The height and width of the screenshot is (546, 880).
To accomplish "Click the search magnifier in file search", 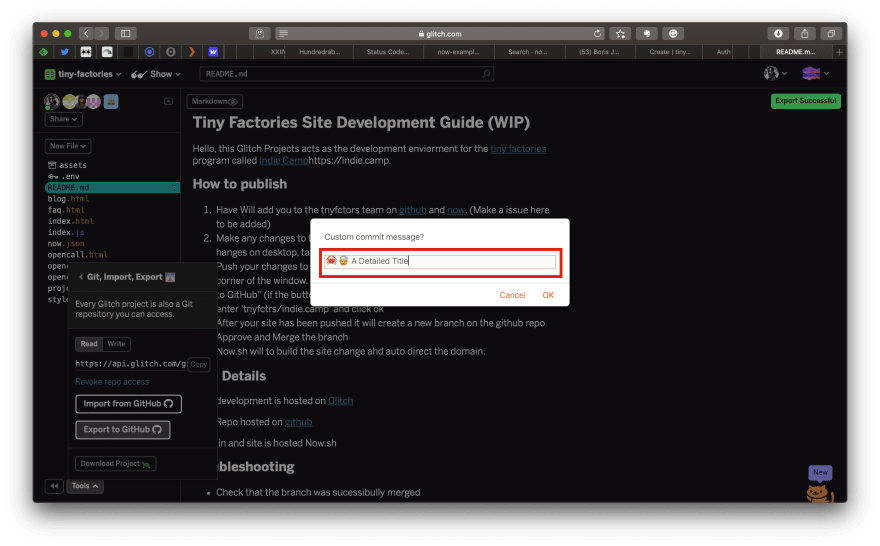I will pos(486,74).
